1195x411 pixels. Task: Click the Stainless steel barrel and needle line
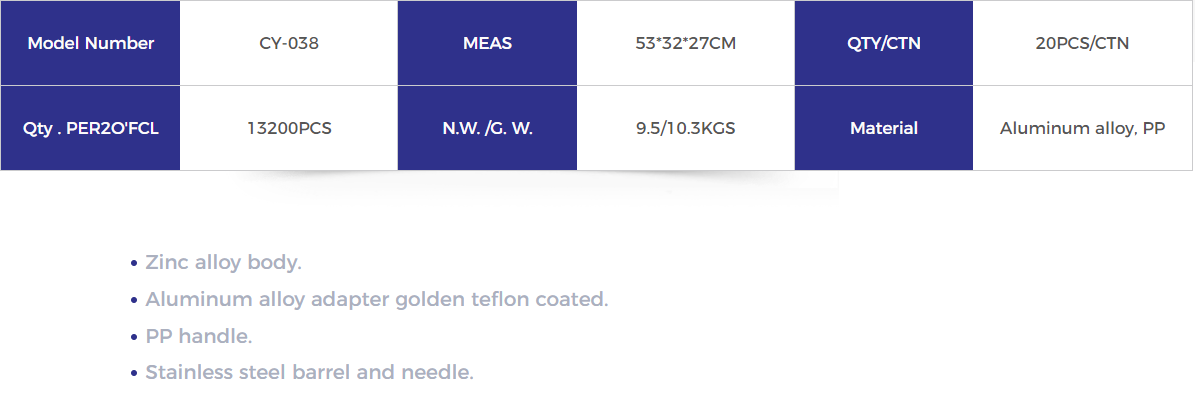click(x=310, y=373)
